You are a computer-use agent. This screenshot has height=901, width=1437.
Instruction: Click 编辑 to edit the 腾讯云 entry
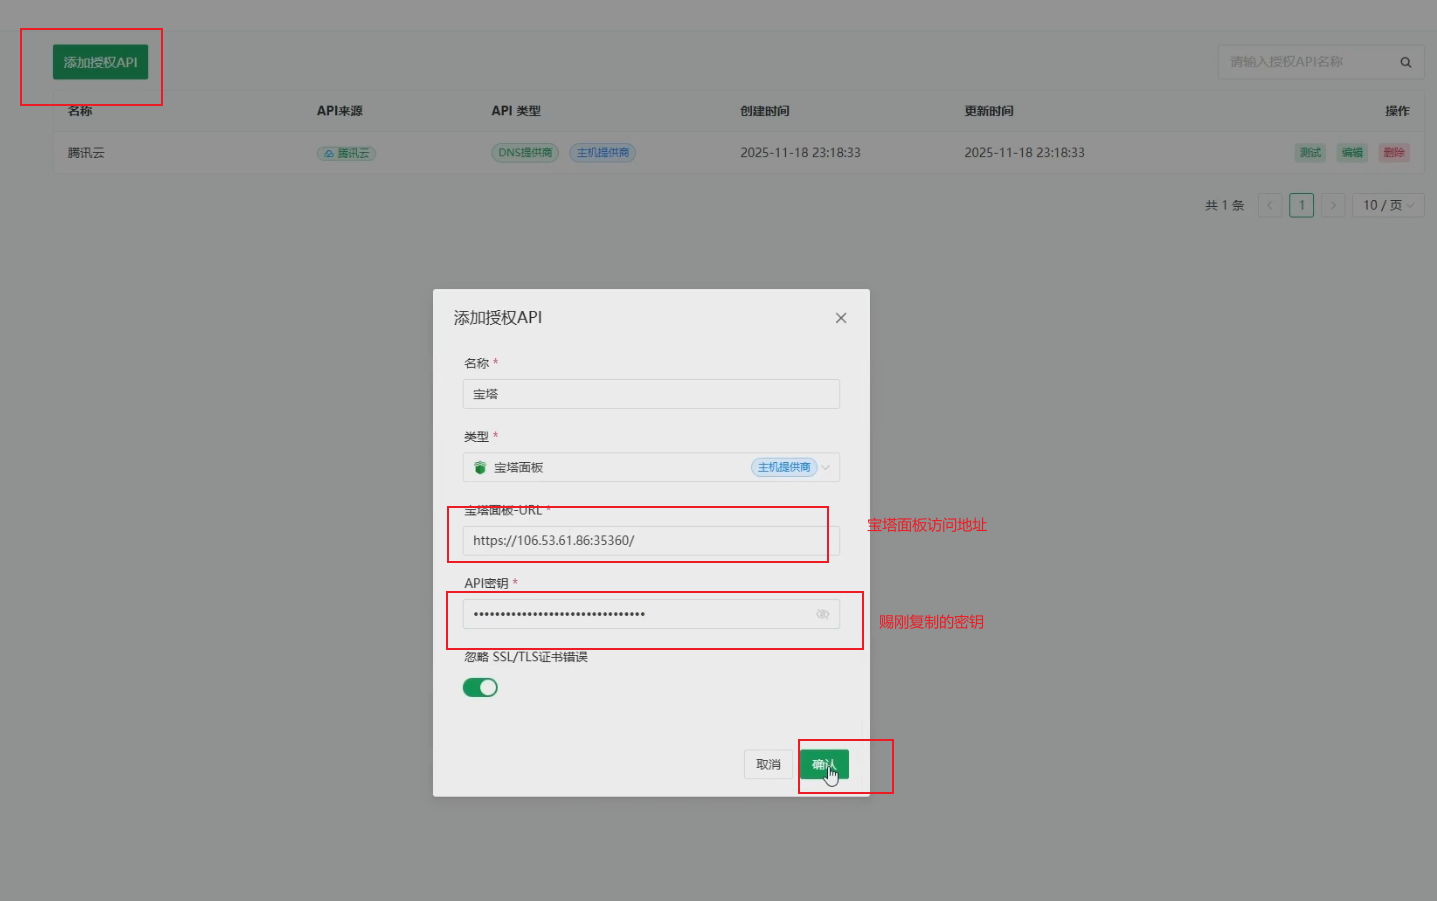1352,152
